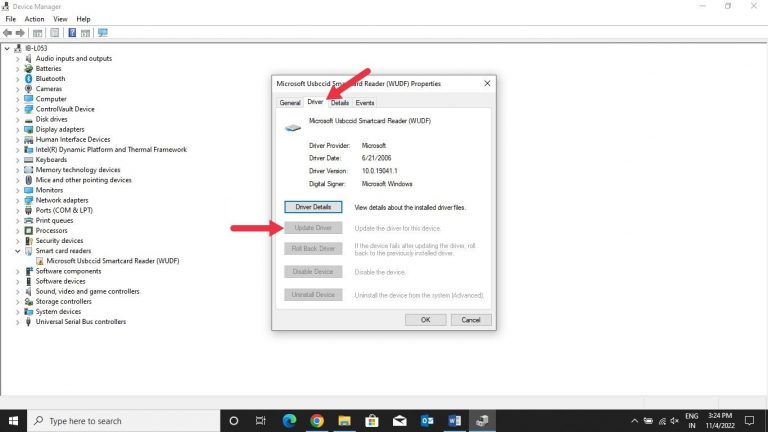Open File Explorer from taskbar
This screenshot has width=768, height=432.
[344, 421]
